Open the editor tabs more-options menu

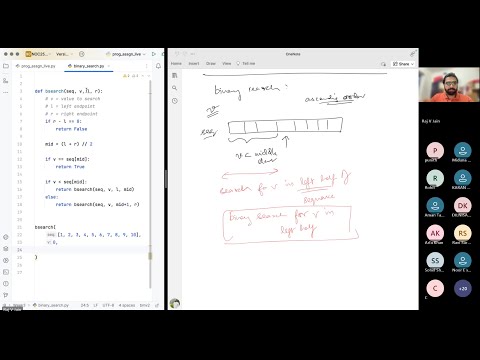coord(146,66)
